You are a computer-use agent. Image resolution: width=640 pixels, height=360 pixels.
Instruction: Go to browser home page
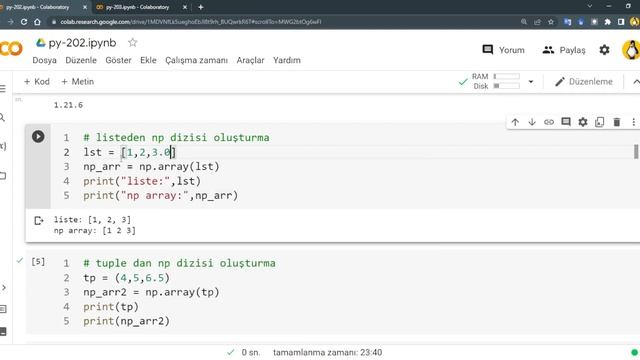tap(37, 22)
